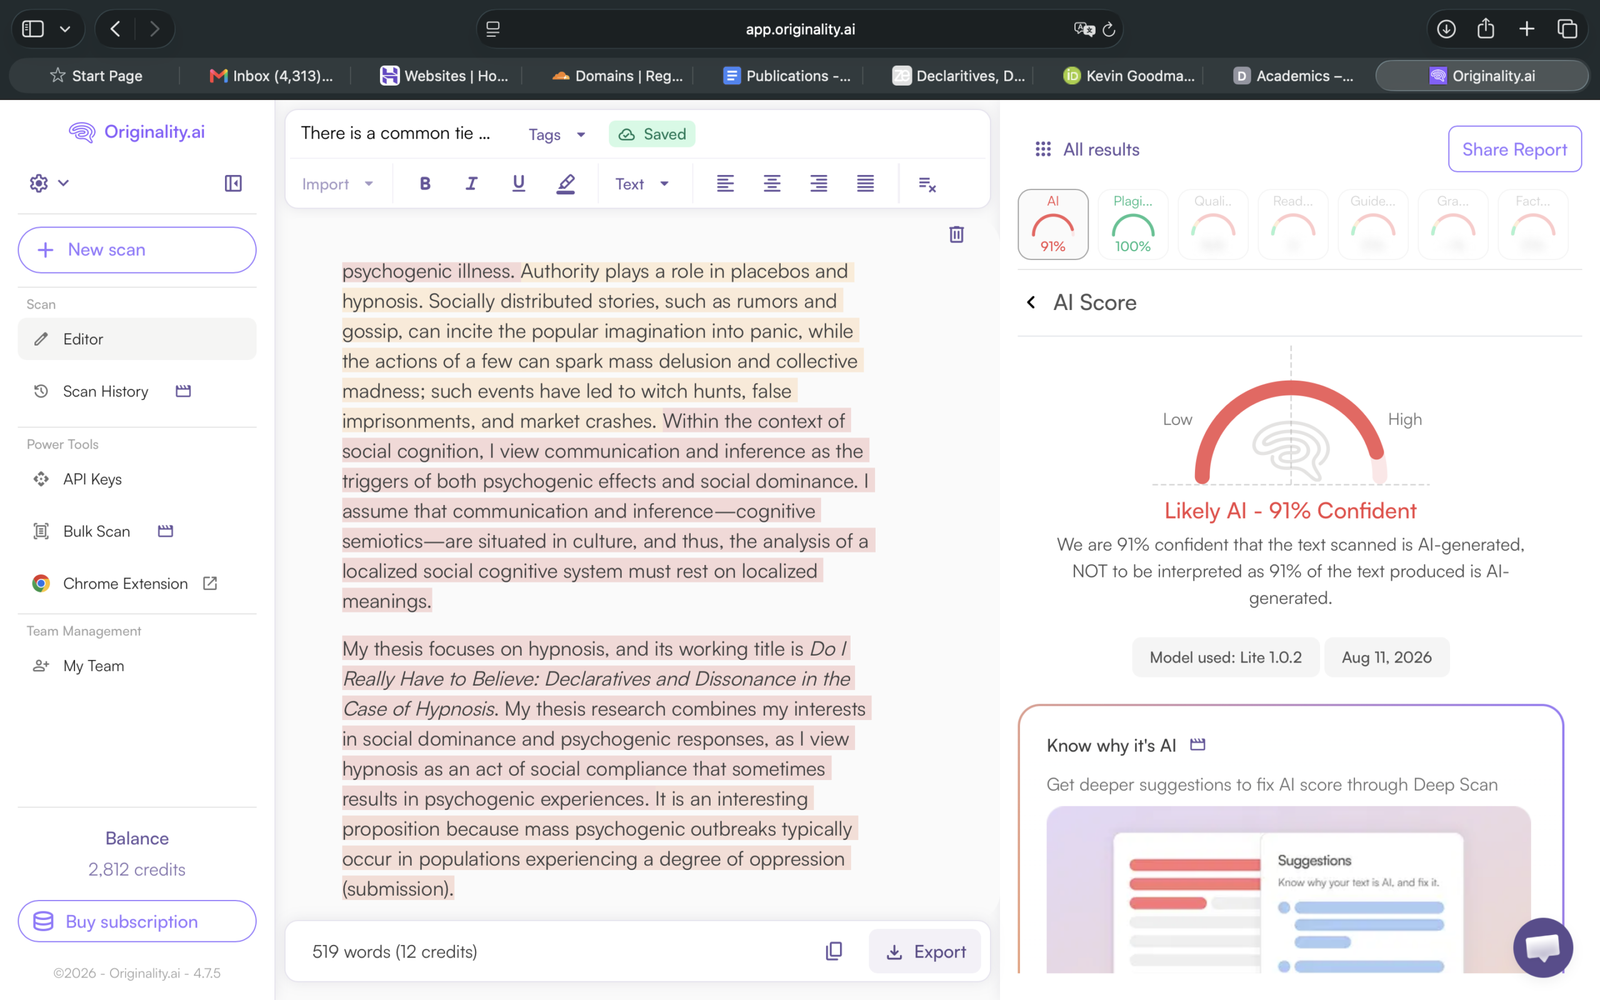Viewport: 1600px width, 1000px height.
Task: Delete document with trash icon
Action: (957, 234)
